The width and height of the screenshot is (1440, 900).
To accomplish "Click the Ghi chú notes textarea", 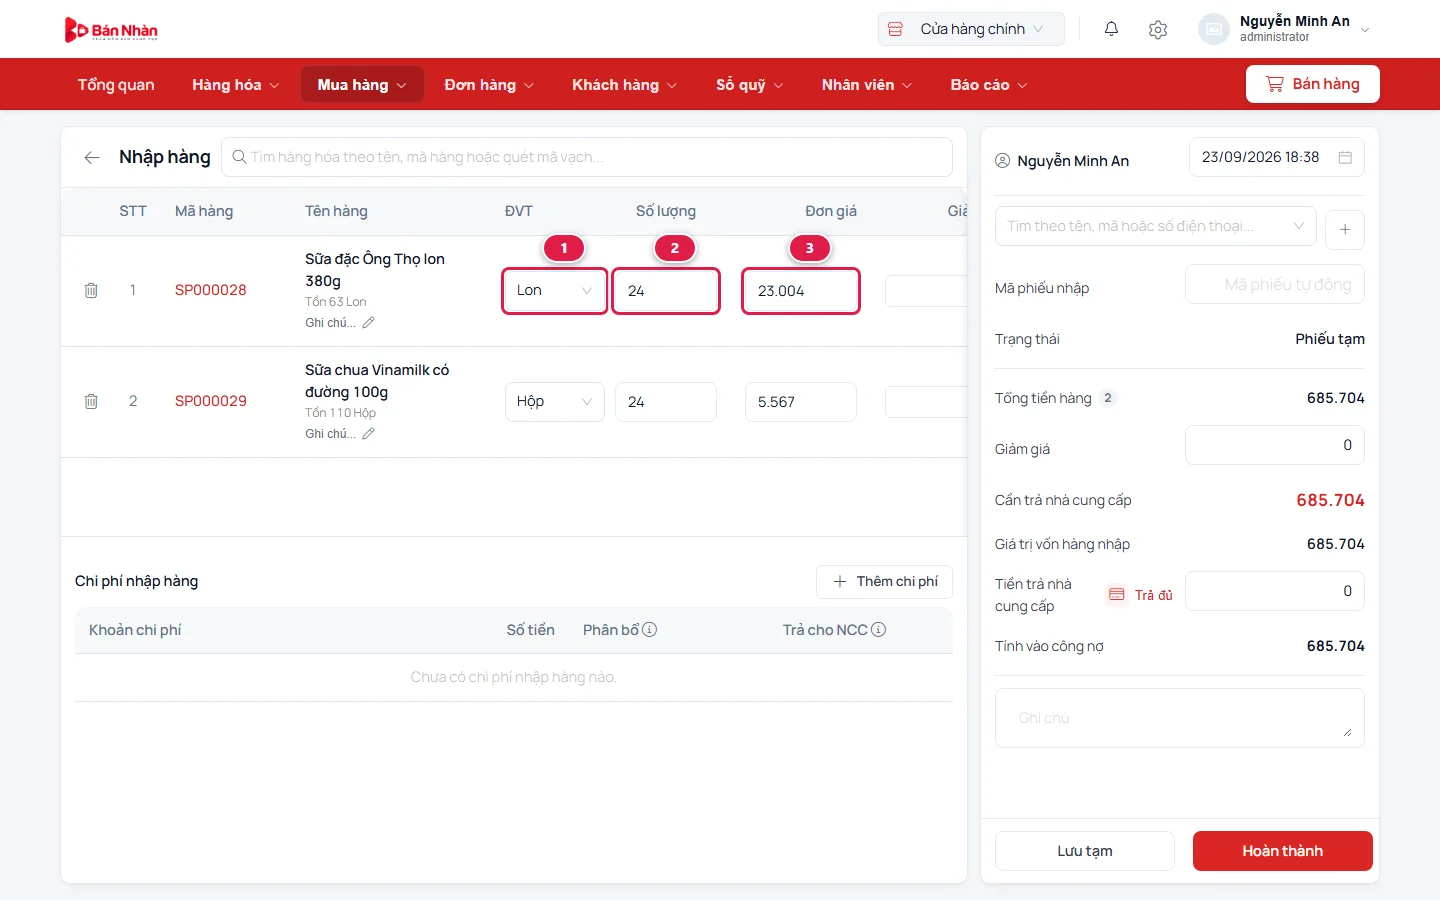I will pyautogui.click(x=1180, y=718).
